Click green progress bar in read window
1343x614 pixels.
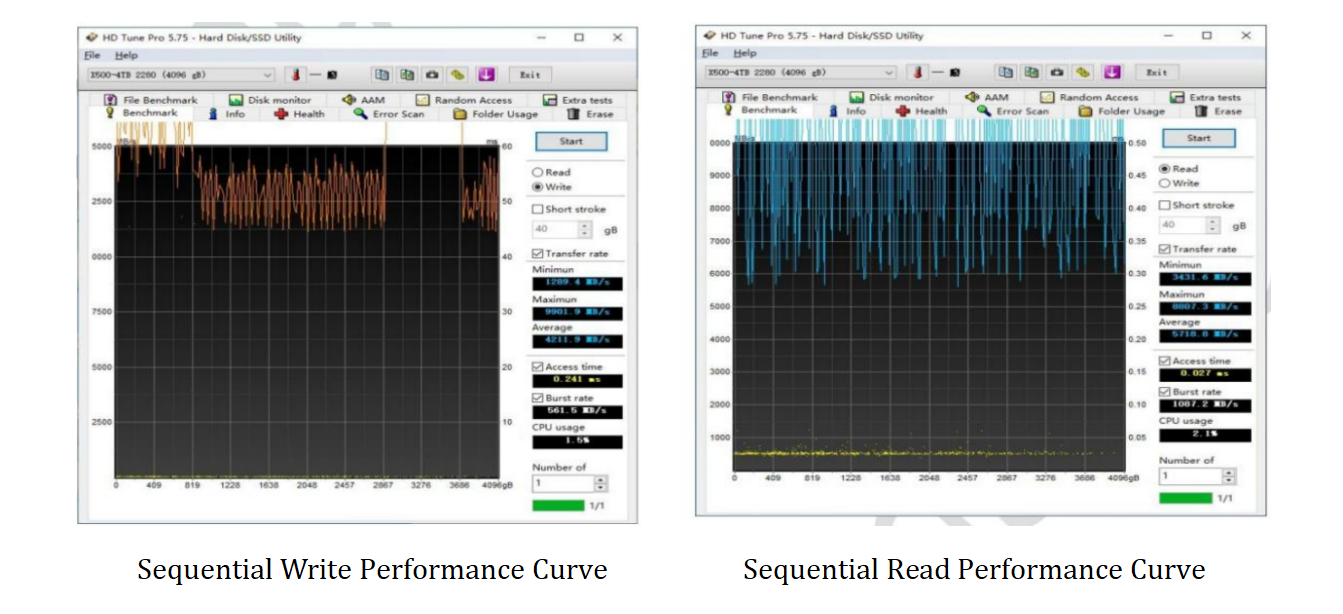(x=1186, y=498)
